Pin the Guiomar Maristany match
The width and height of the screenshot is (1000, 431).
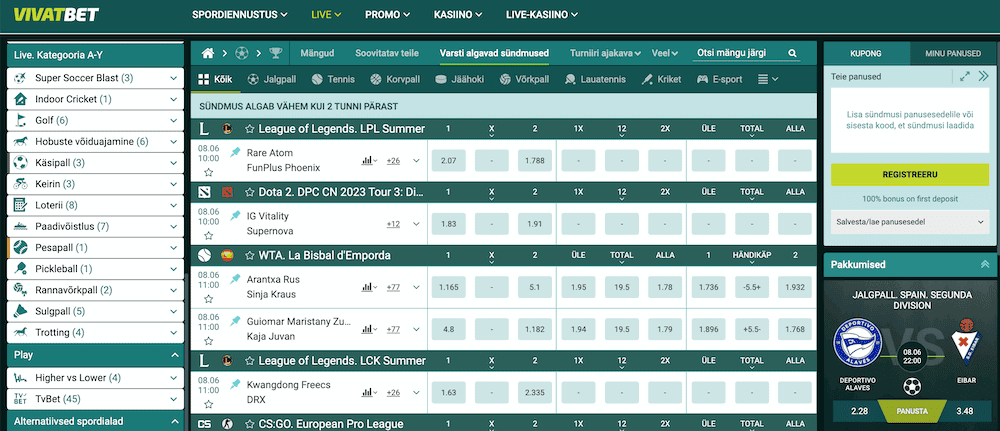click(235, 321)
